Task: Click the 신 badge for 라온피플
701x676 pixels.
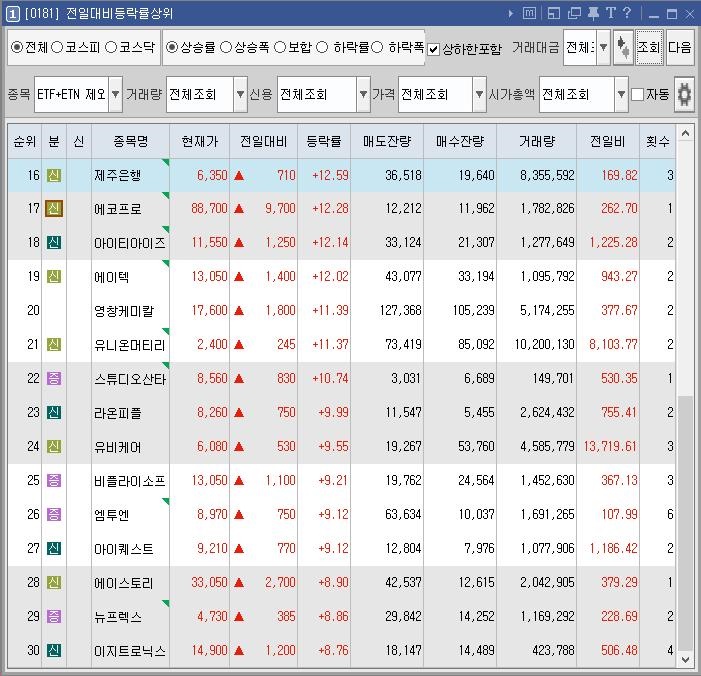Action: [x=54, y=412]
